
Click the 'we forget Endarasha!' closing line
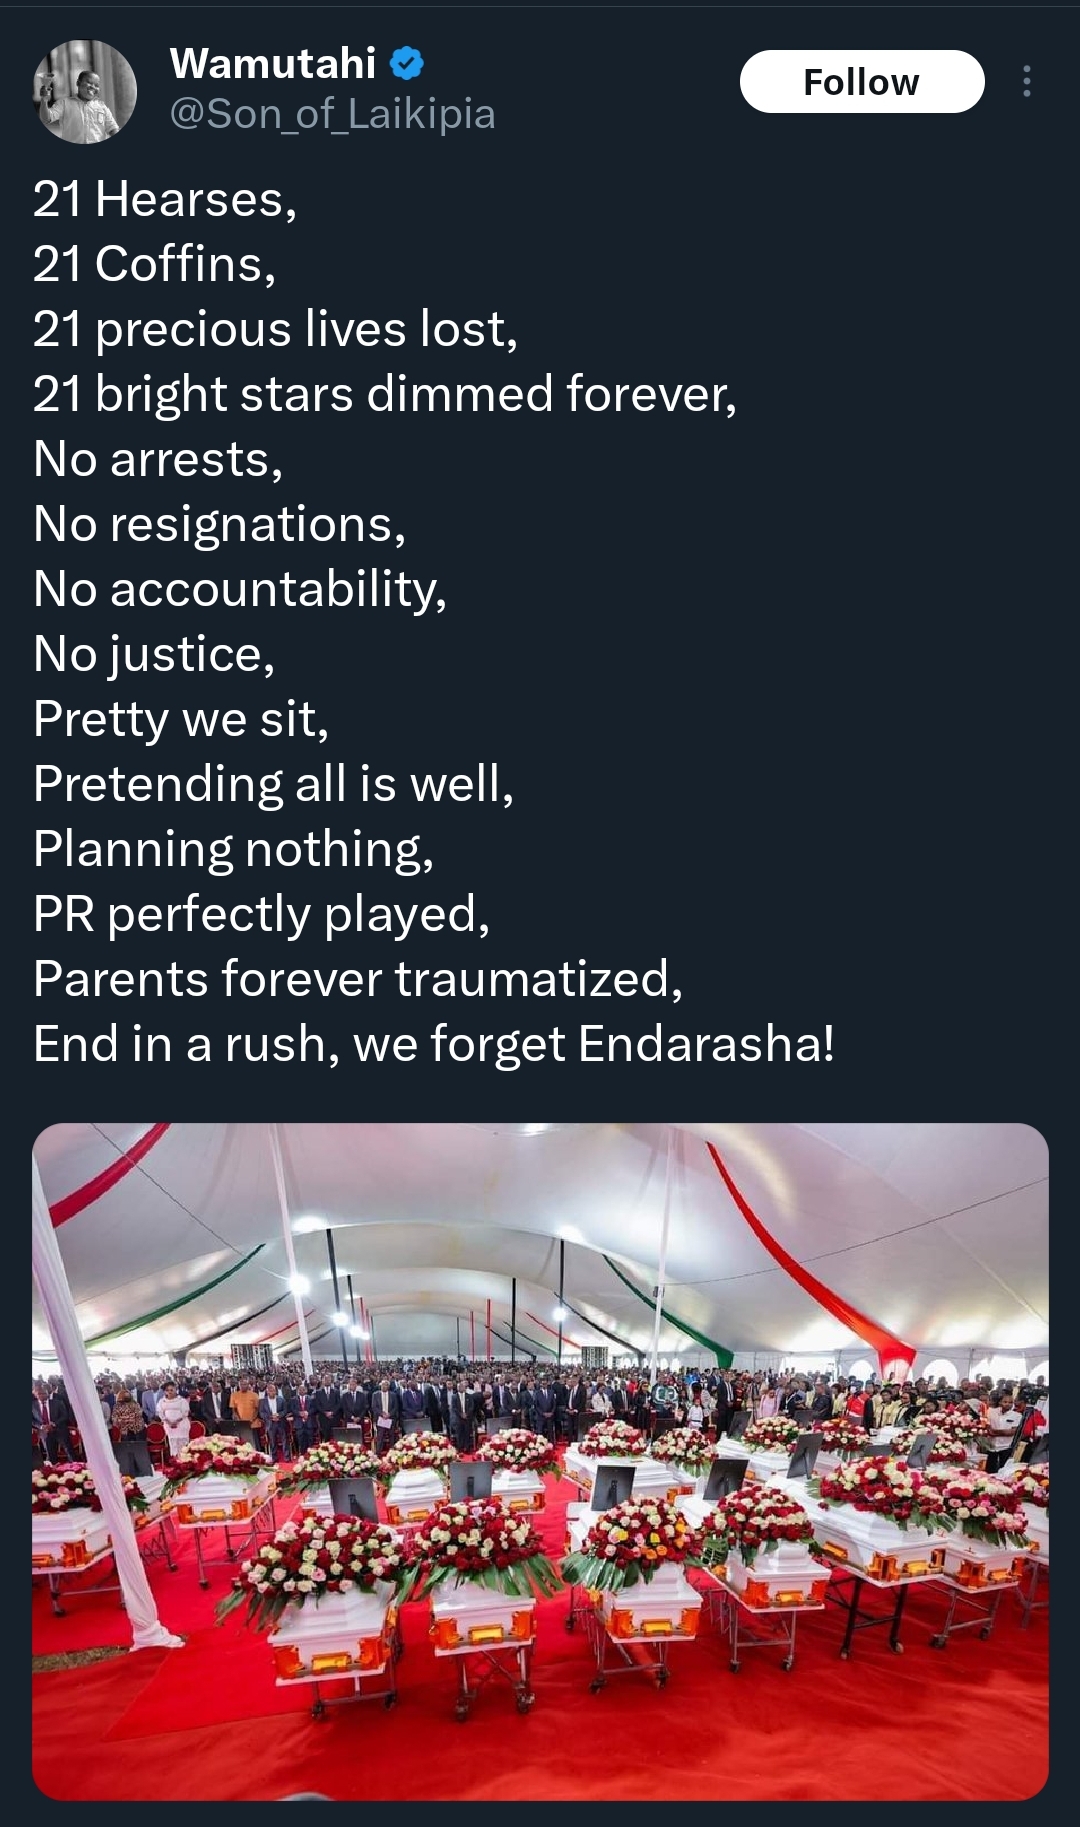pyautogui.click(x=594, y=1043)
